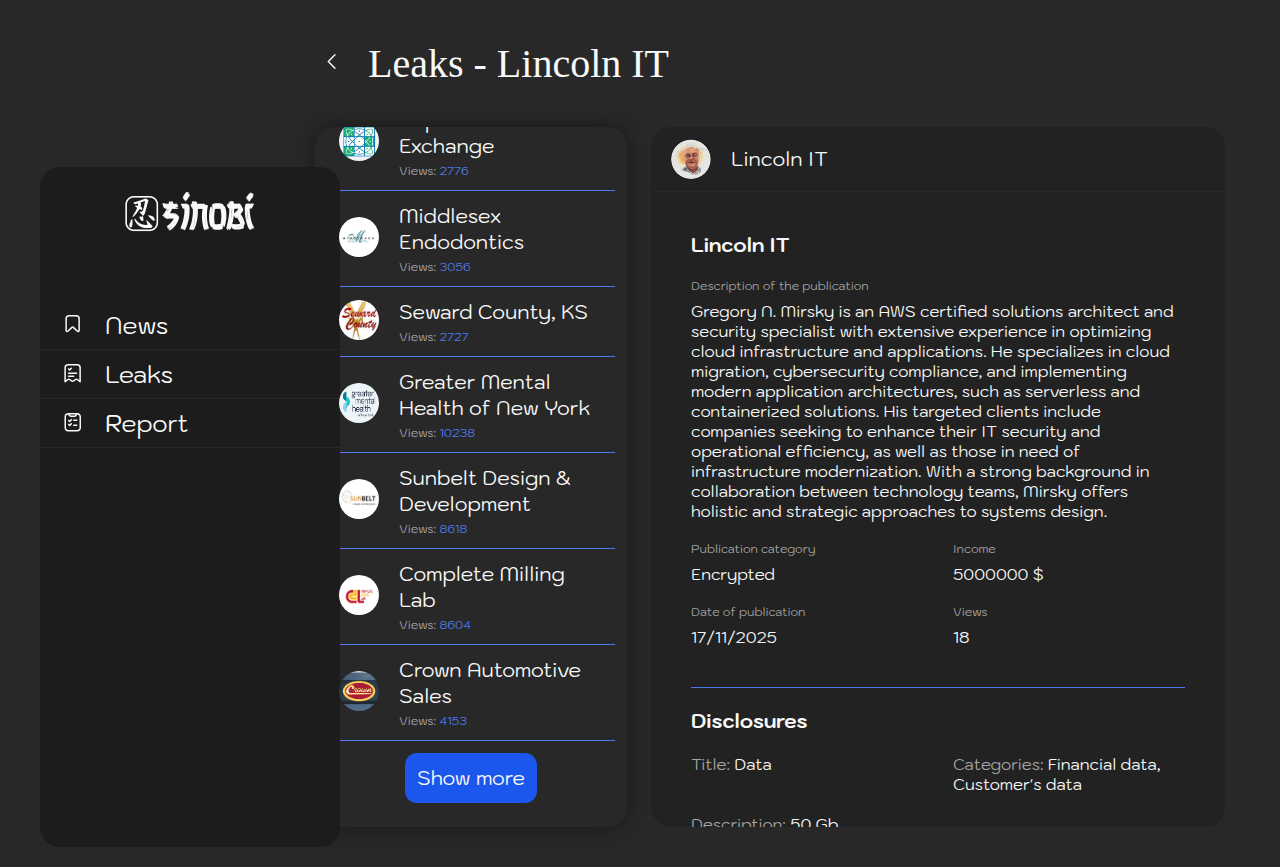Viewport: 1280px width, 867px height.
Task: Open the News menu item
Action: [136, 326]
